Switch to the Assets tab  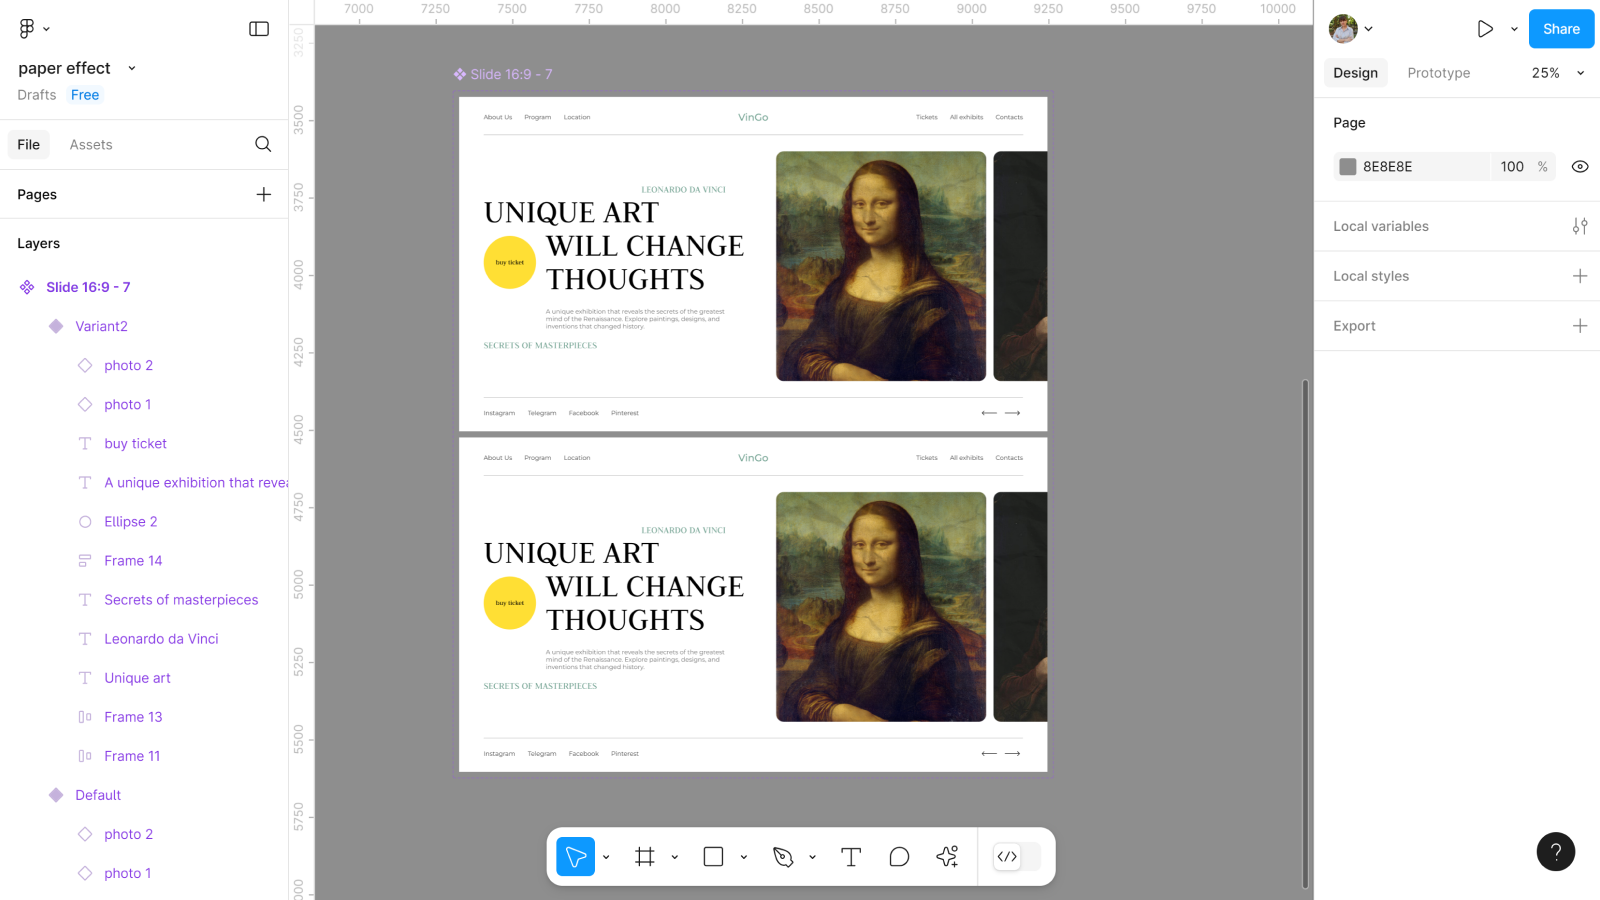click(x=91, y=145)
